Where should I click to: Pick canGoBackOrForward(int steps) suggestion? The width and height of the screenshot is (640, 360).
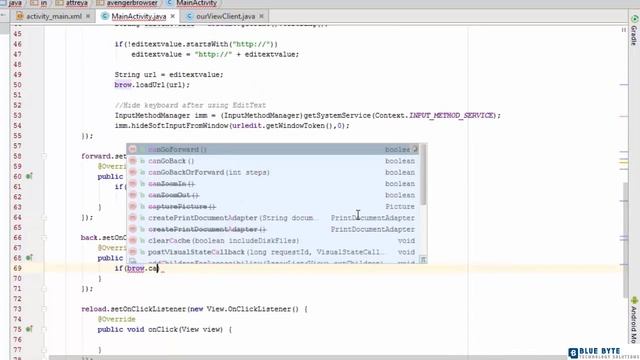coord(273,172)
